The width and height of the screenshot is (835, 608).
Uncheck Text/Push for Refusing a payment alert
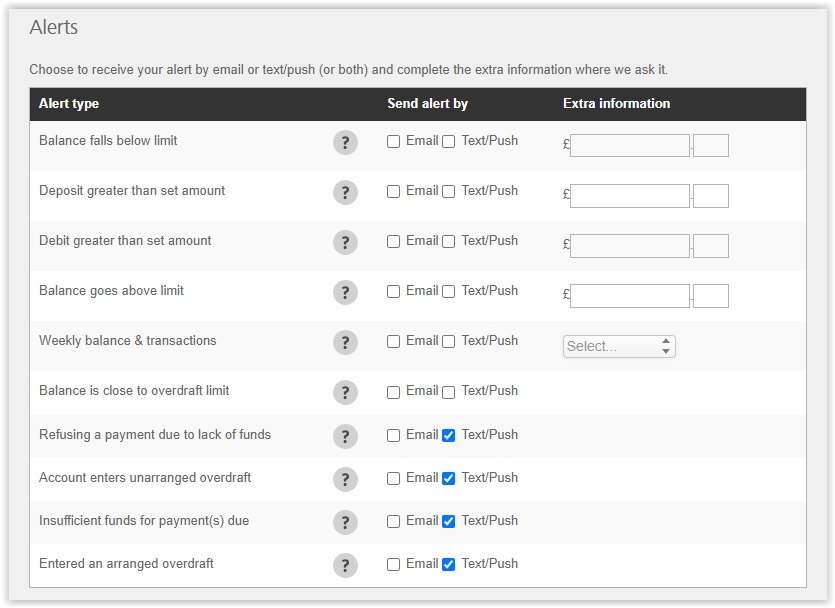(x=448, y=436)
